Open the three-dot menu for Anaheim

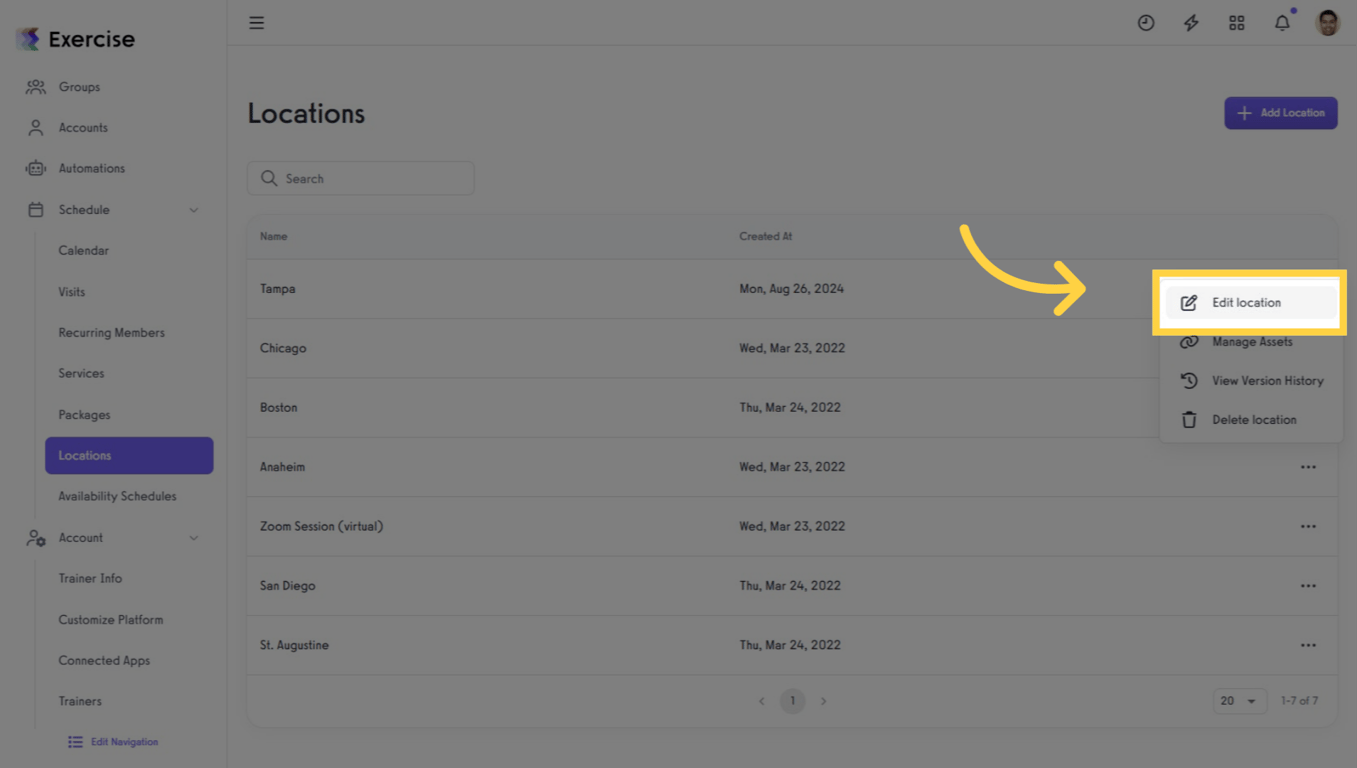coord(1308,466)
